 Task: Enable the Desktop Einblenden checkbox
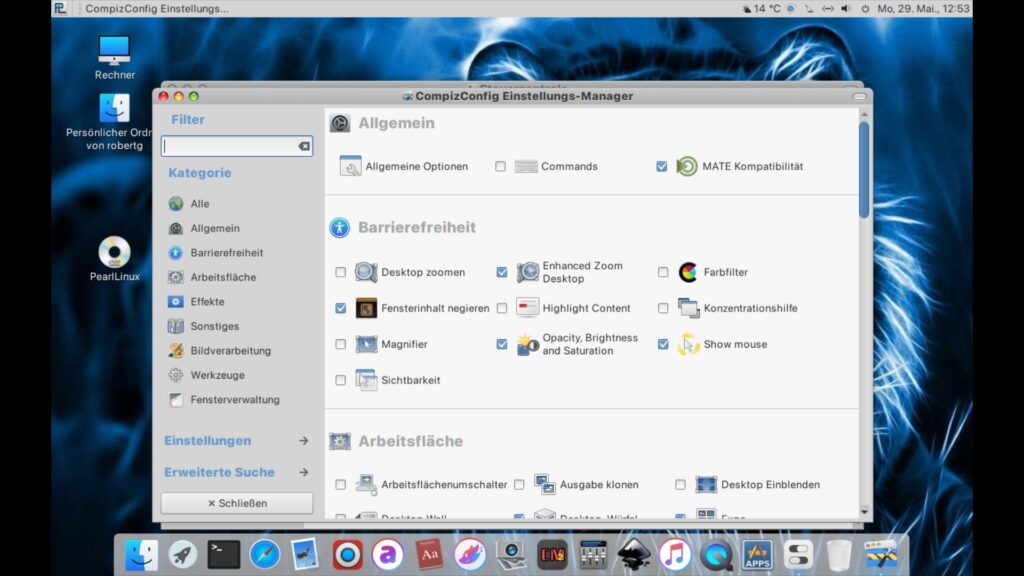pyautogui.click(x=680, y=485)
